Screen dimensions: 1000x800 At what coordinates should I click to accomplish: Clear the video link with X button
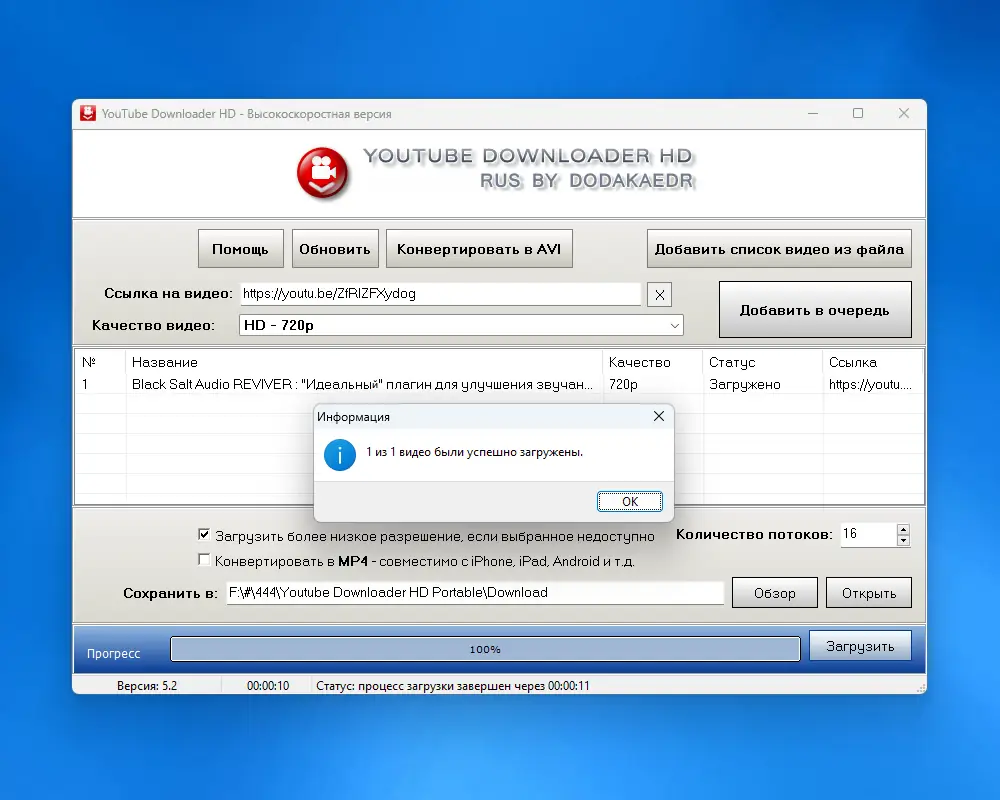[x=659, y=295]
